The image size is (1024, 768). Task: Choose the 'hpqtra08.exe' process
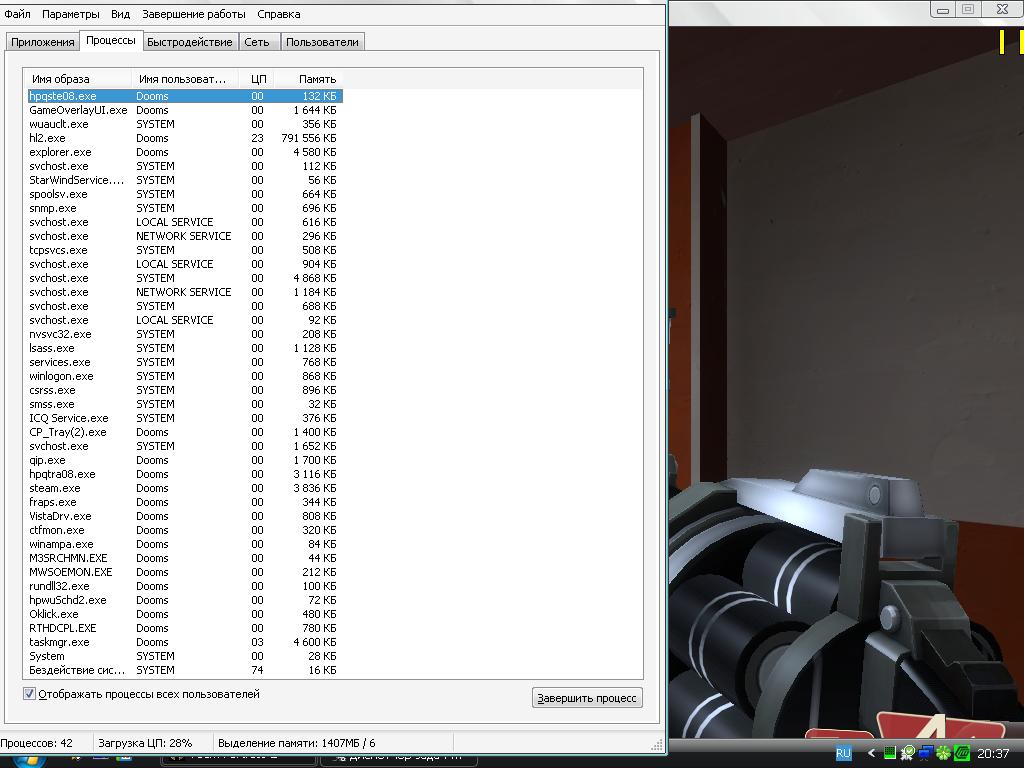click(x=185, y=474)
